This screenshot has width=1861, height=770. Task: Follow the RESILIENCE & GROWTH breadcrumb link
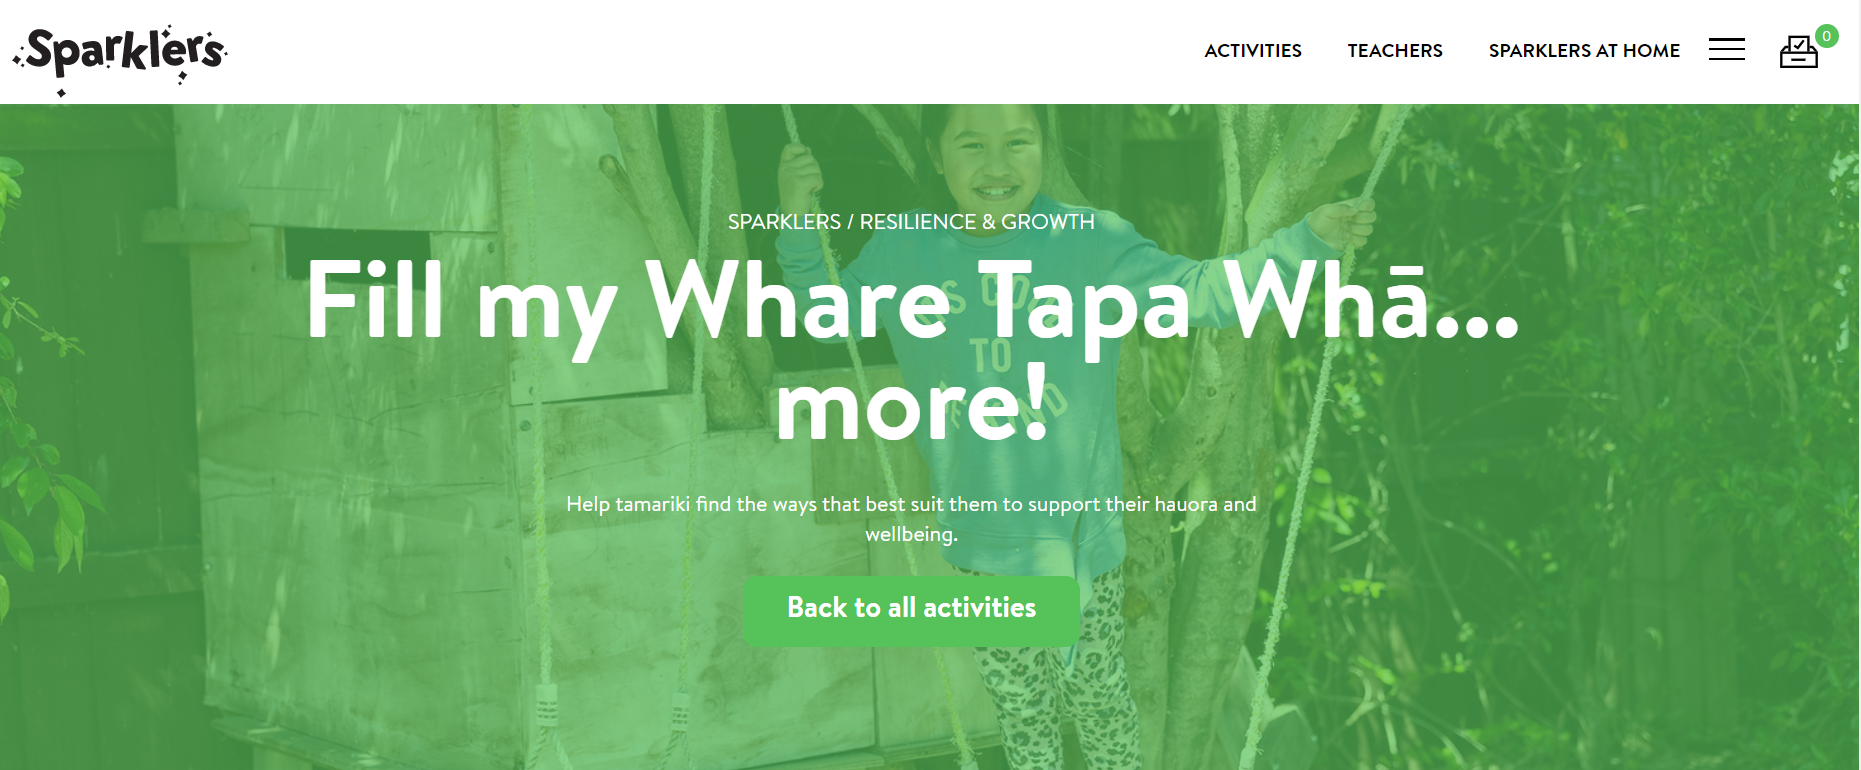pyautogui.click(x=977, y=222)
